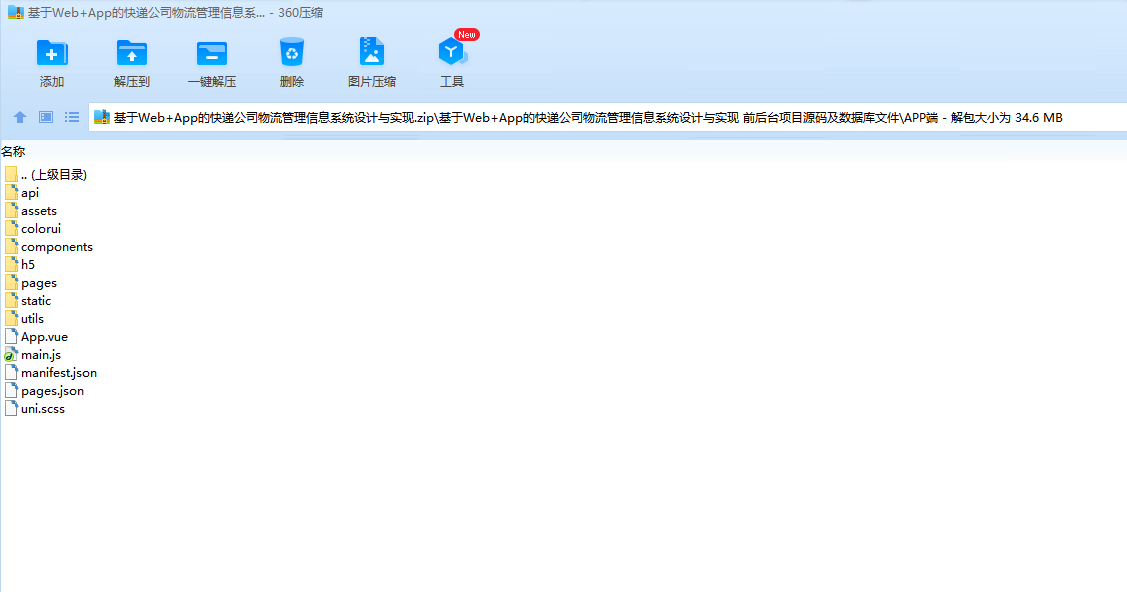Select the uni.scss file
This screenshot has height=592, width=1127.
coord(34,409)
